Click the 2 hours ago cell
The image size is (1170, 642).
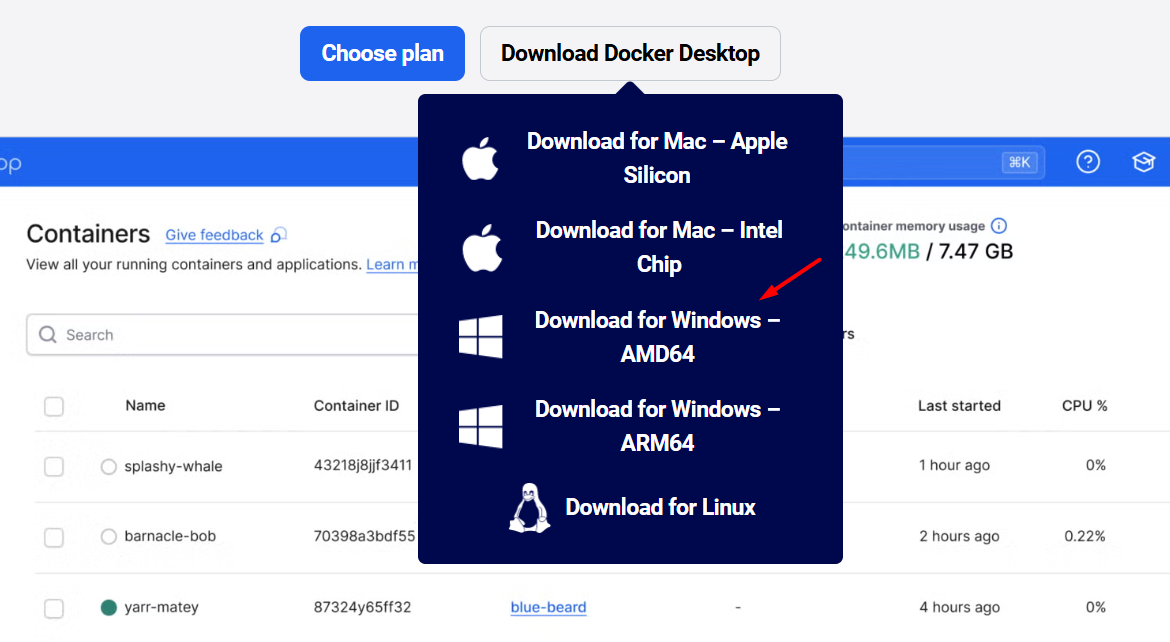[959, 536]
